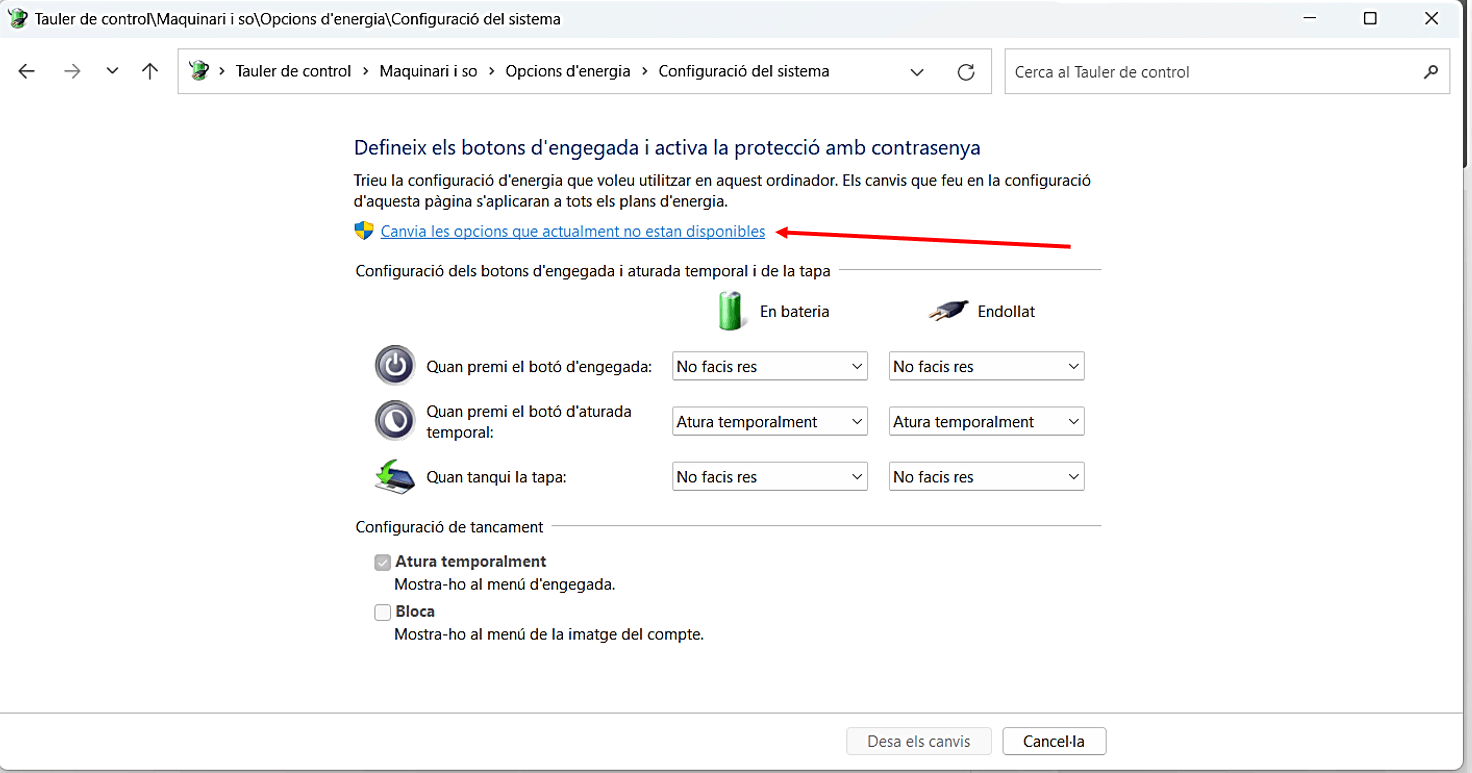Refresh the Control Panel page
Image resolution: width=1472 pixels, height=773 pixels.
(965, 72)
